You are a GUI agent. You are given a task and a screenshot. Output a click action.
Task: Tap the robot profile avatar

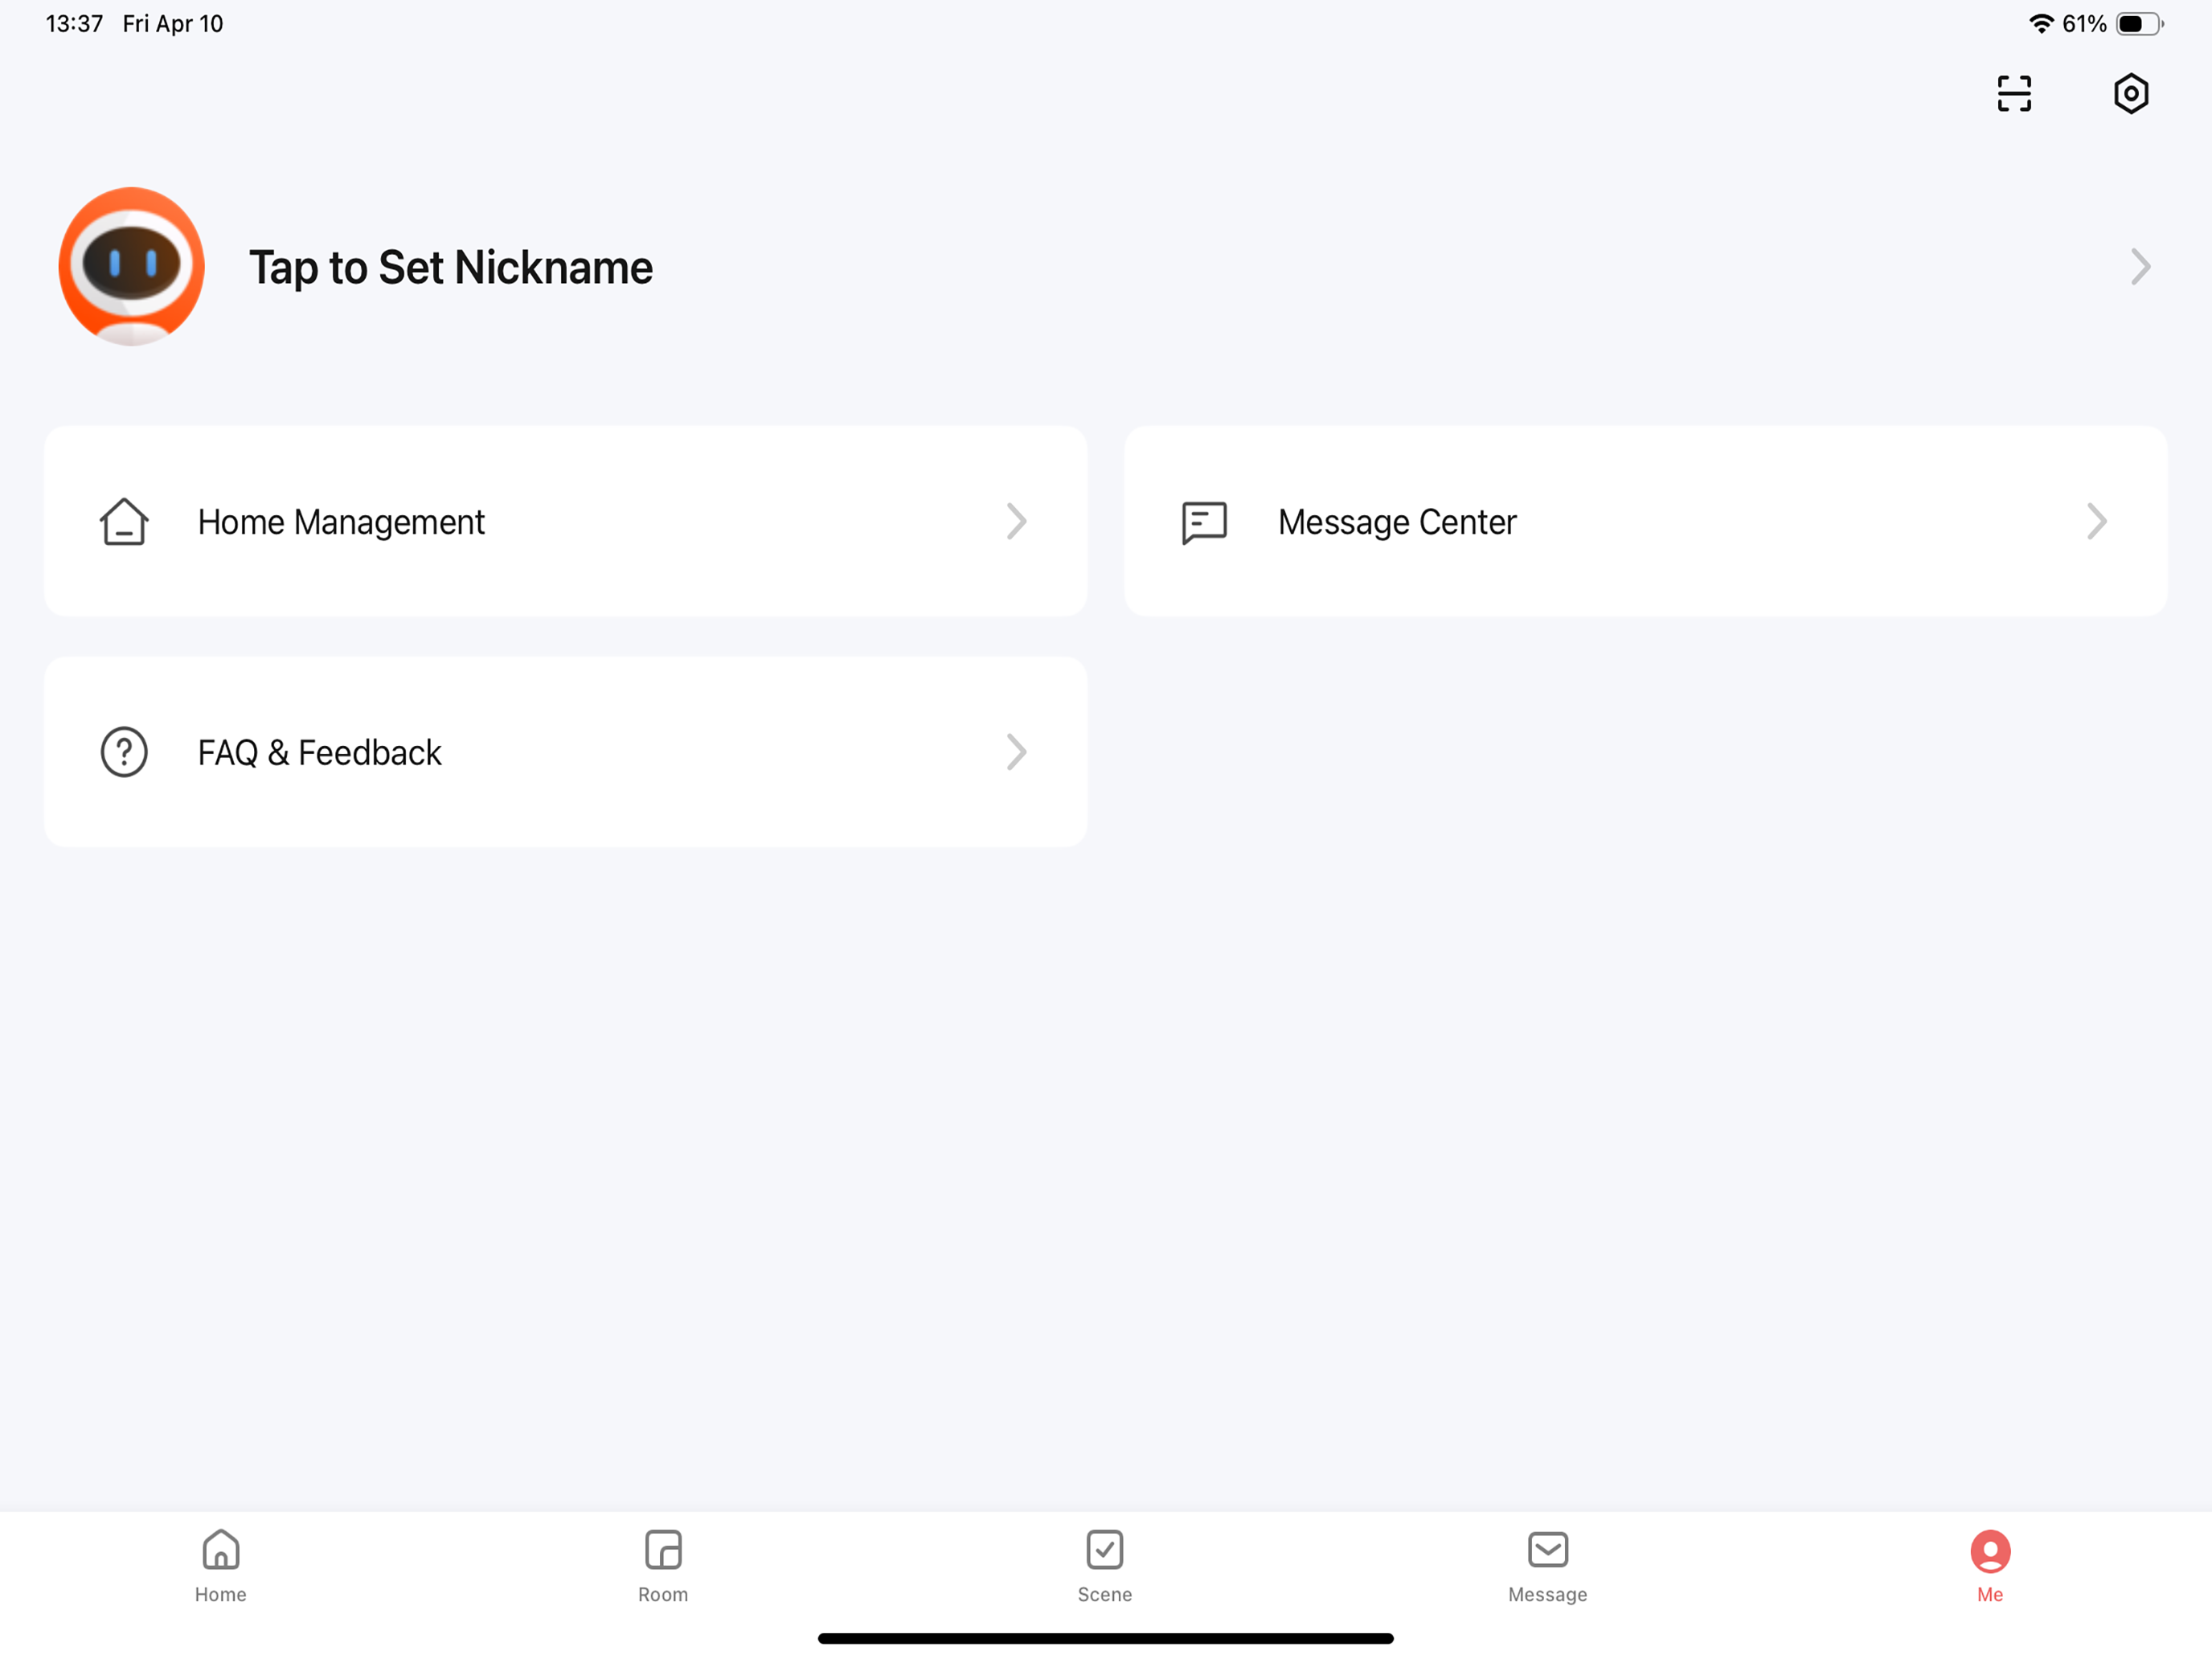pos(132,266)
